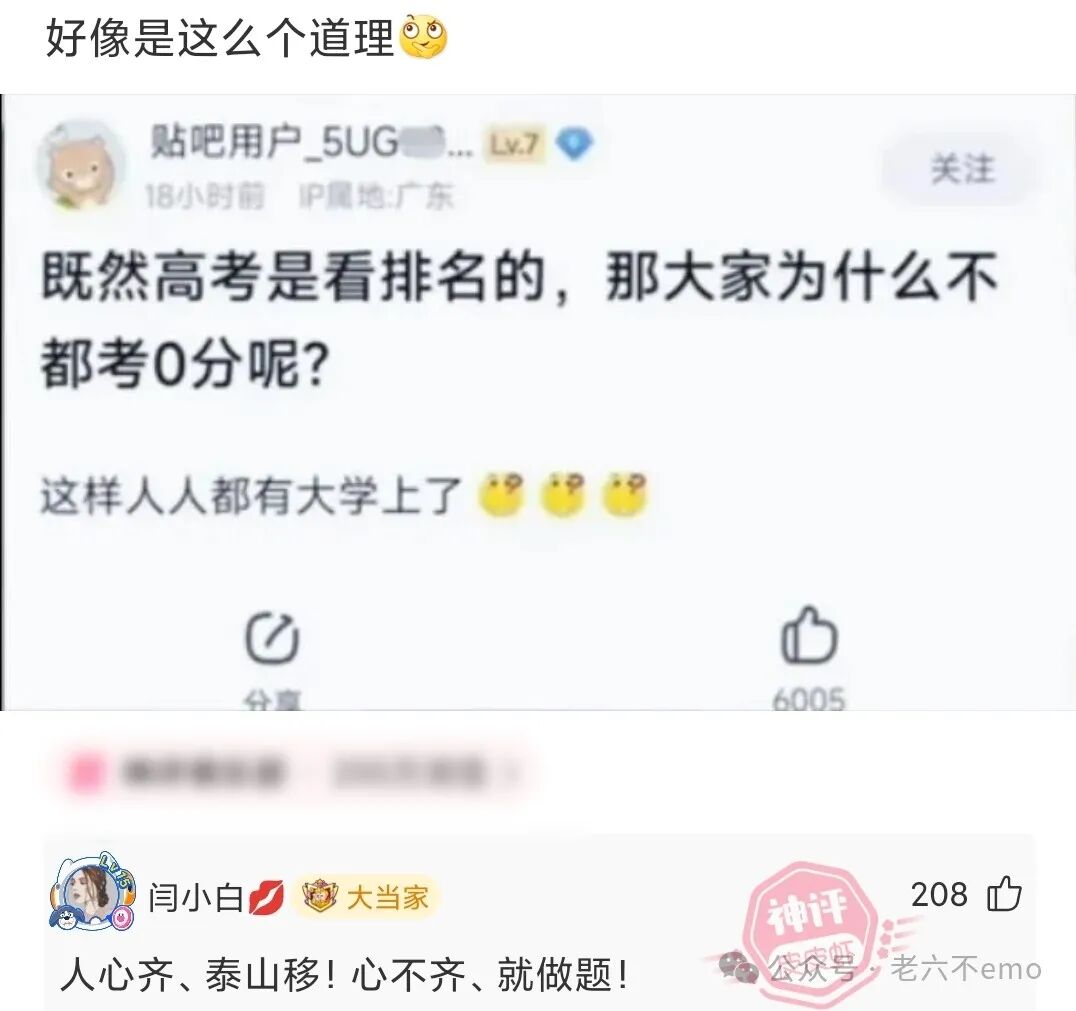This screenshot has height=1011, width=1076.
Task: Click the 大当家 title badge
Action: pos(366,897)
